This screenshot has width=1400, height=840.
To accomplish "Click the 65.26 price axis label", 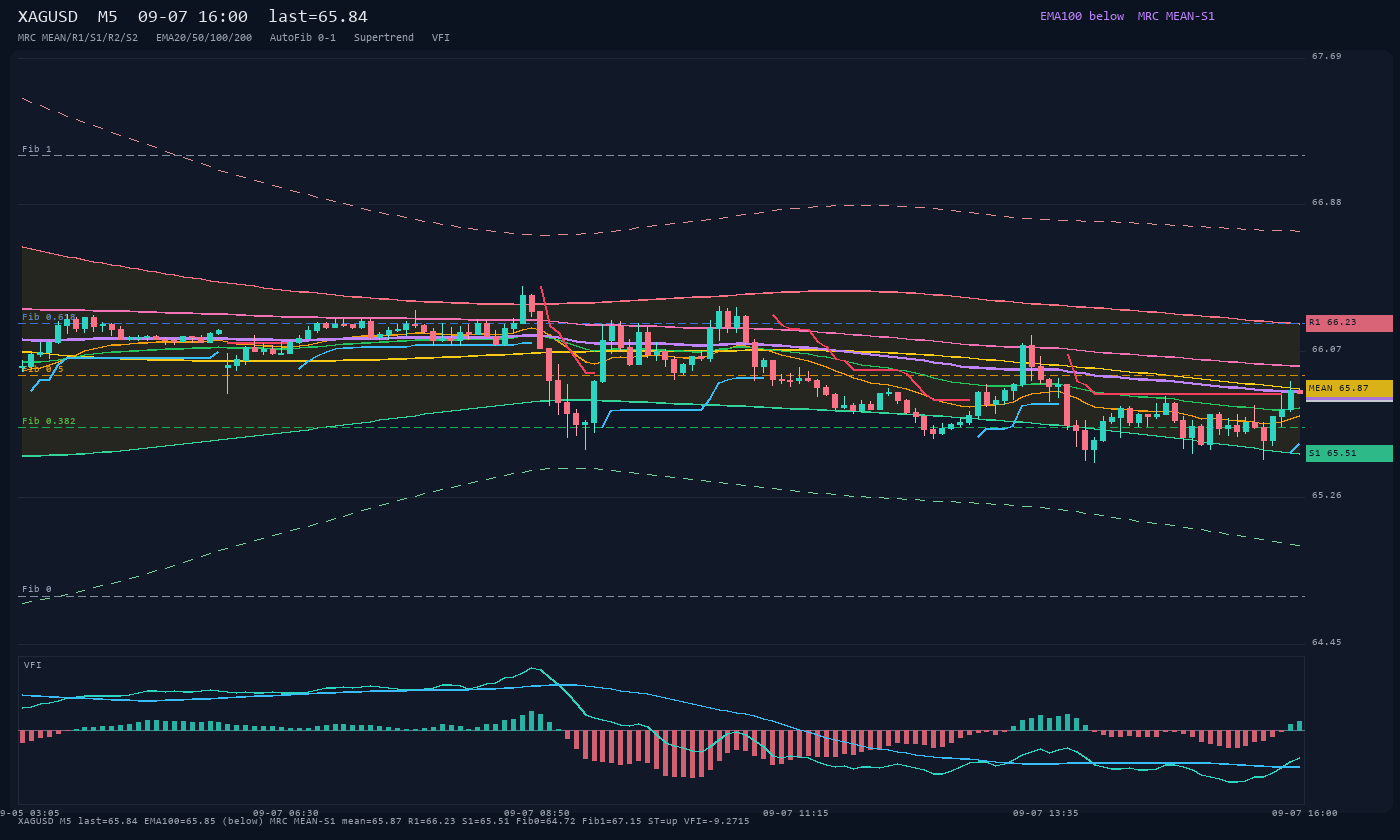I will [1327, 495].
